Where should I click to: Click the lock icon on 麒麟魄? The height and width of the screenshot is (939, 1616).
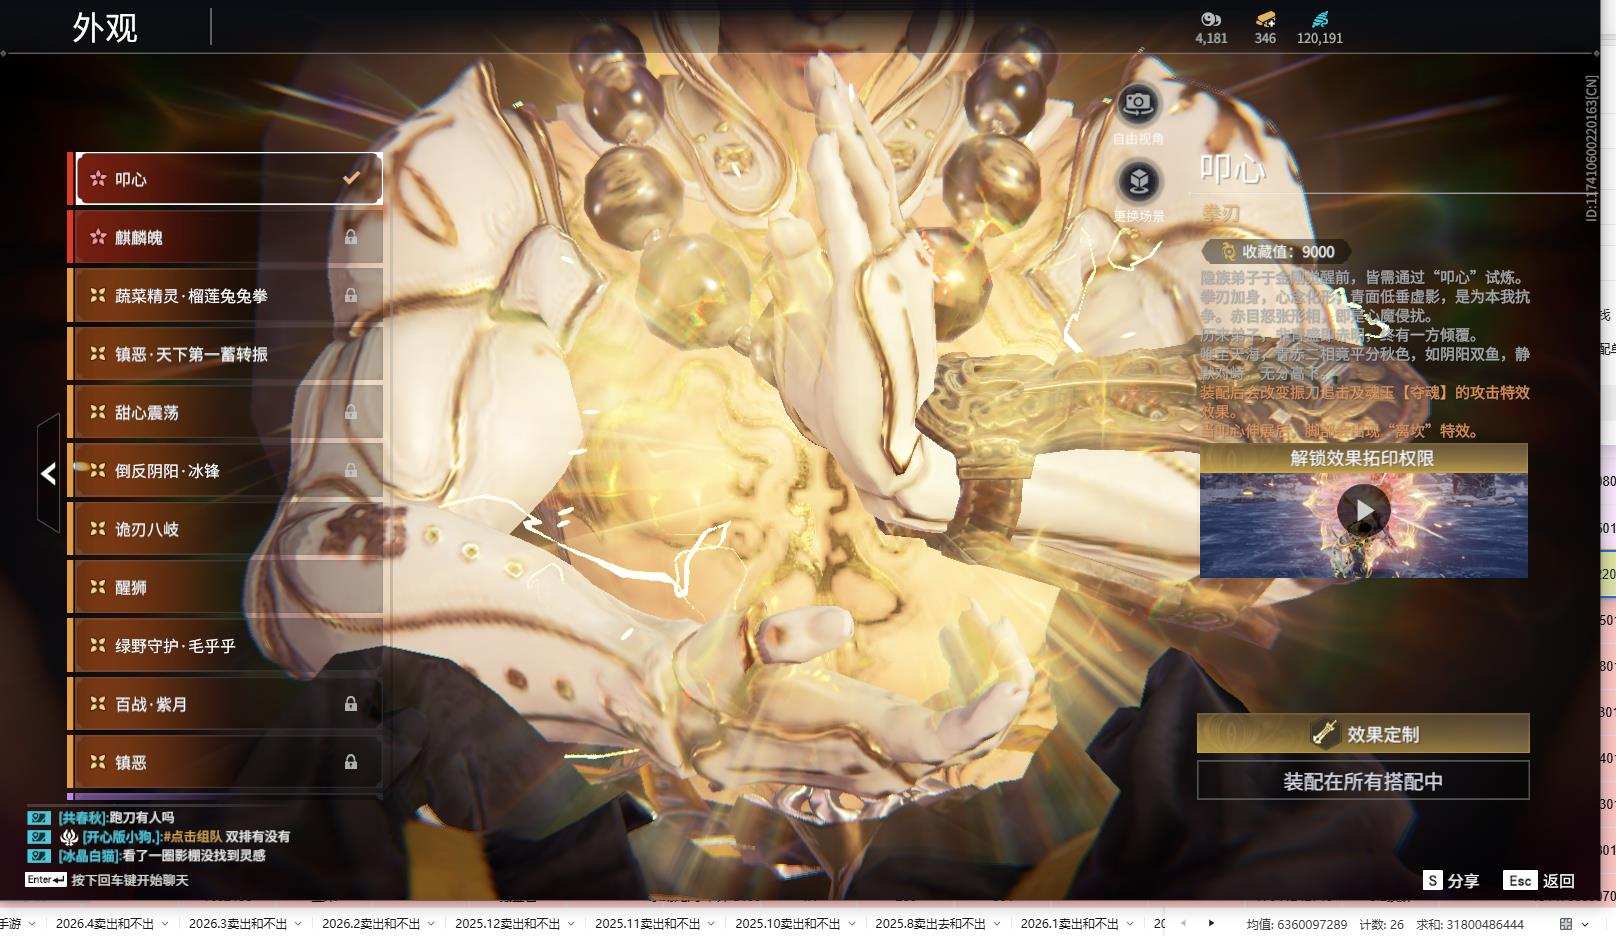tap(351, 237)
